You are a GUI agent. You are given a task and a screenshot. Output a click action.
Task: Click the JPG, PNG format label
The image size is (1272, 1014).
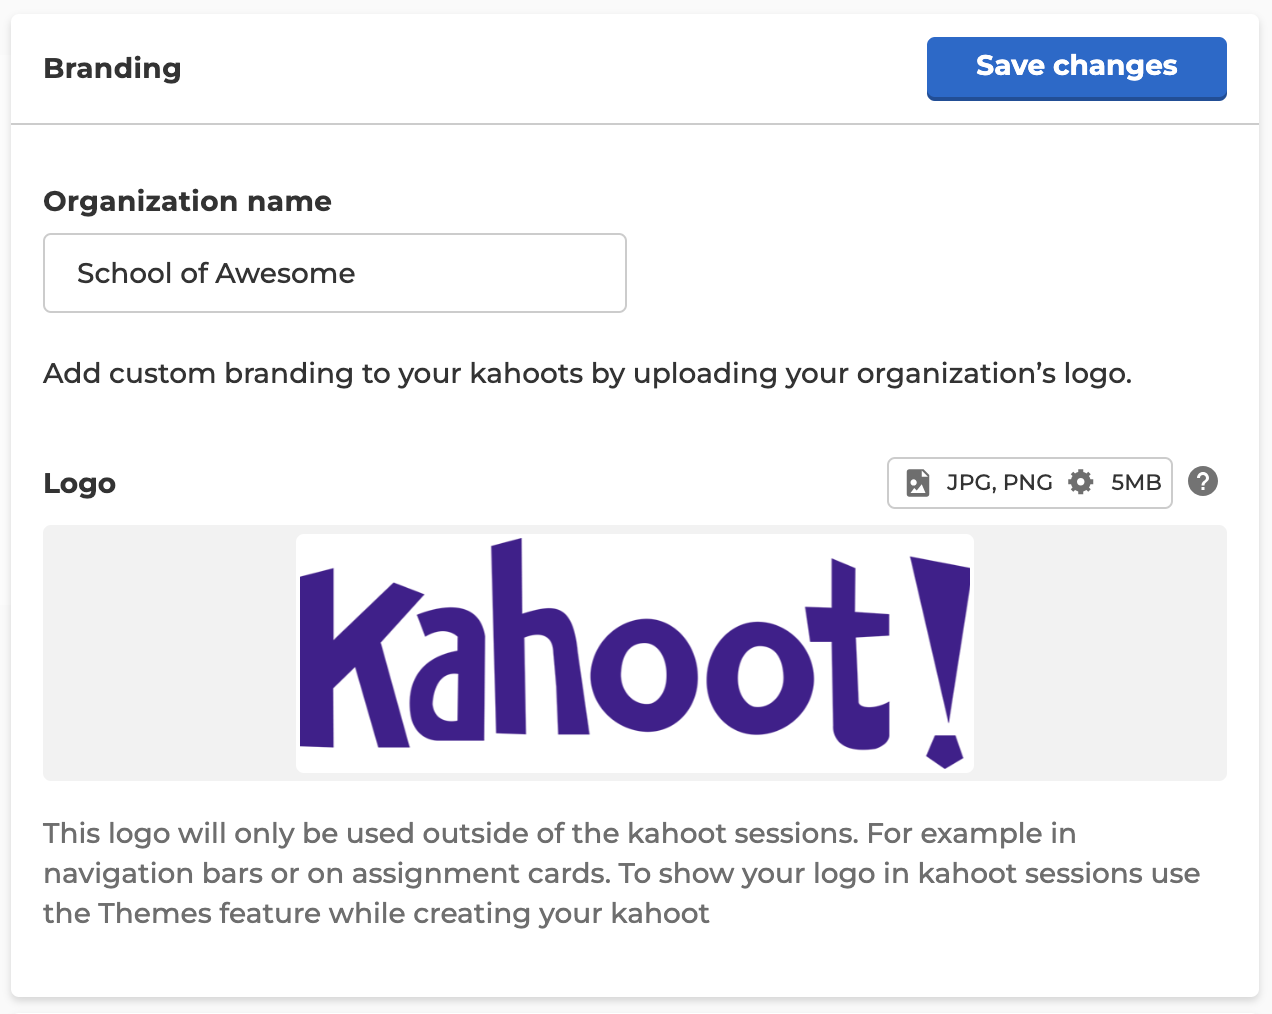pos(999,483)
